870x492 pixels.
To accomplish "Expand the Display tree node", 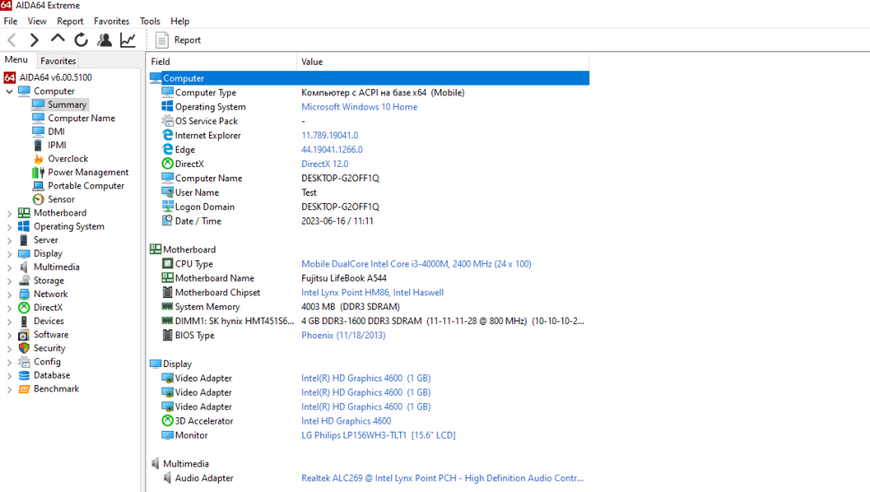I will tap(9, 253).
